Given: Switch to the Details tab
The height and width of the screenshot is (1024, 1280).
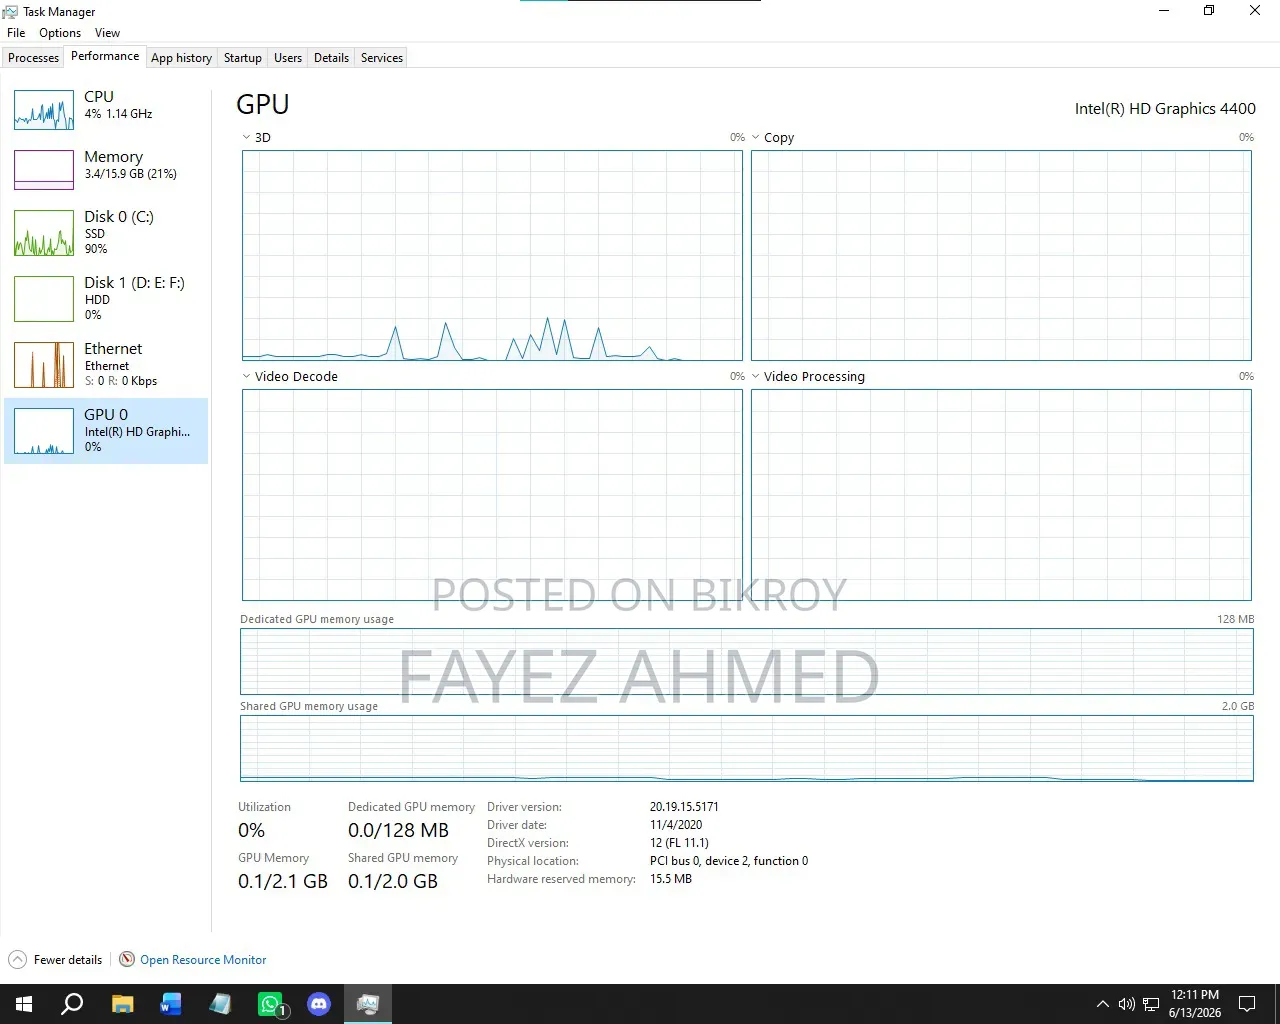Looking at the screenshot, I should [x=331, y=58].
